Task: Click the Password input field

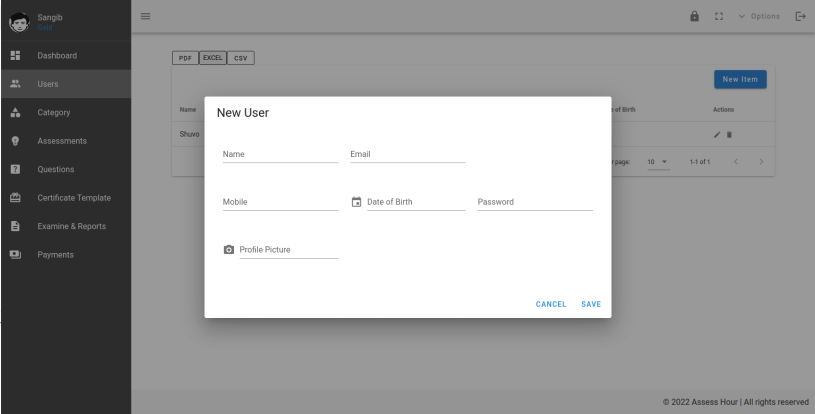Action: pyautogui.click(x=535, y=202)
